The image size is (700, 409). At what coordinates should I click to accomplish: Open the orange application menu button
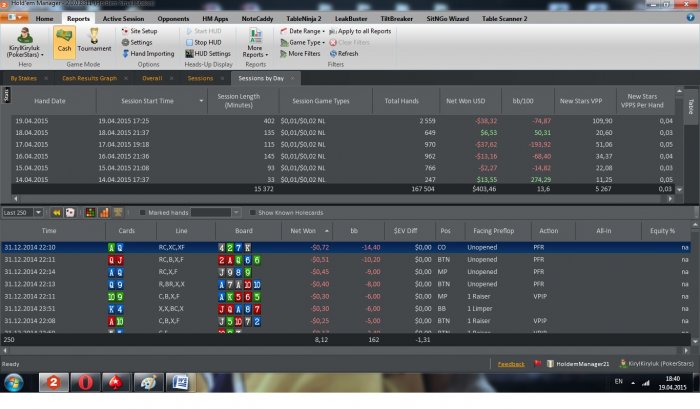tap(14, 17)
